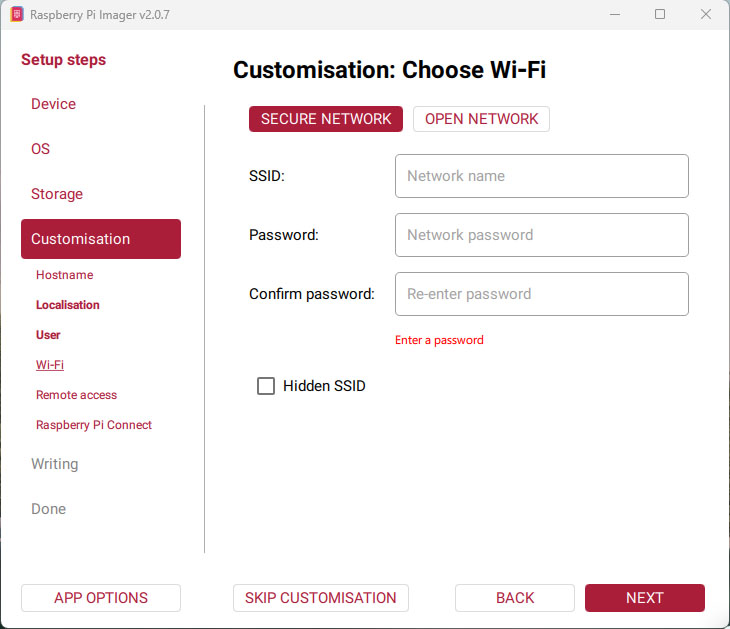Switch to the Open Network tab

click(481, 119)
